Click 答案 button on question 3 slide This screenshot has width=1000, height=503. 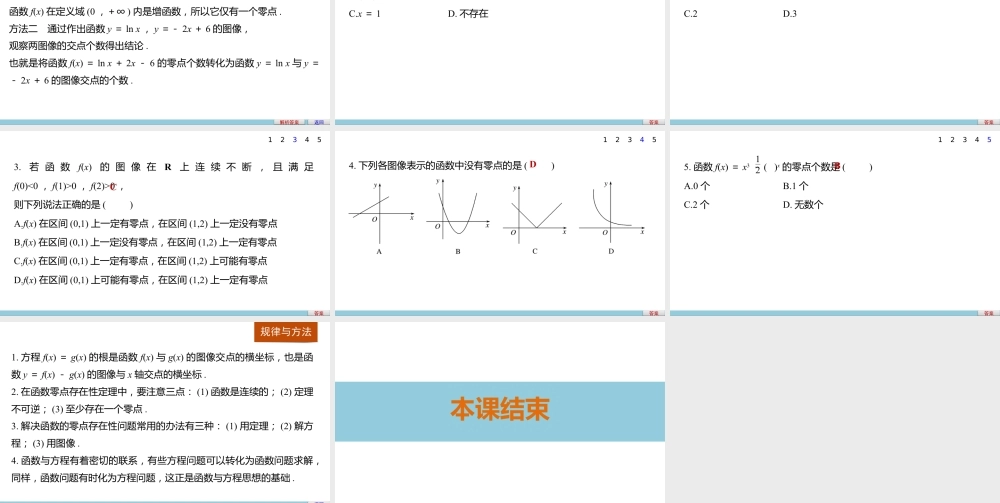click(319, 313)
